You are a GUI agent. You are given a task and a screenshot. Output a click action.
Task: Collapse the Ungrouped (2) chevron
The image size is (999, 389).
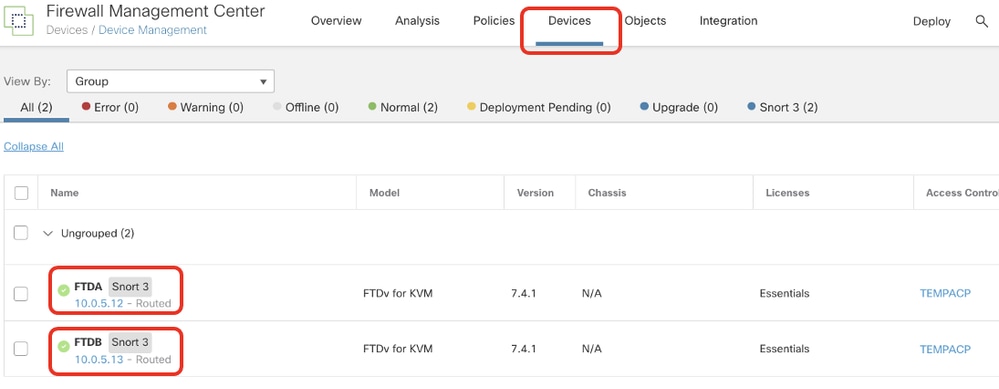pos(47,234)
